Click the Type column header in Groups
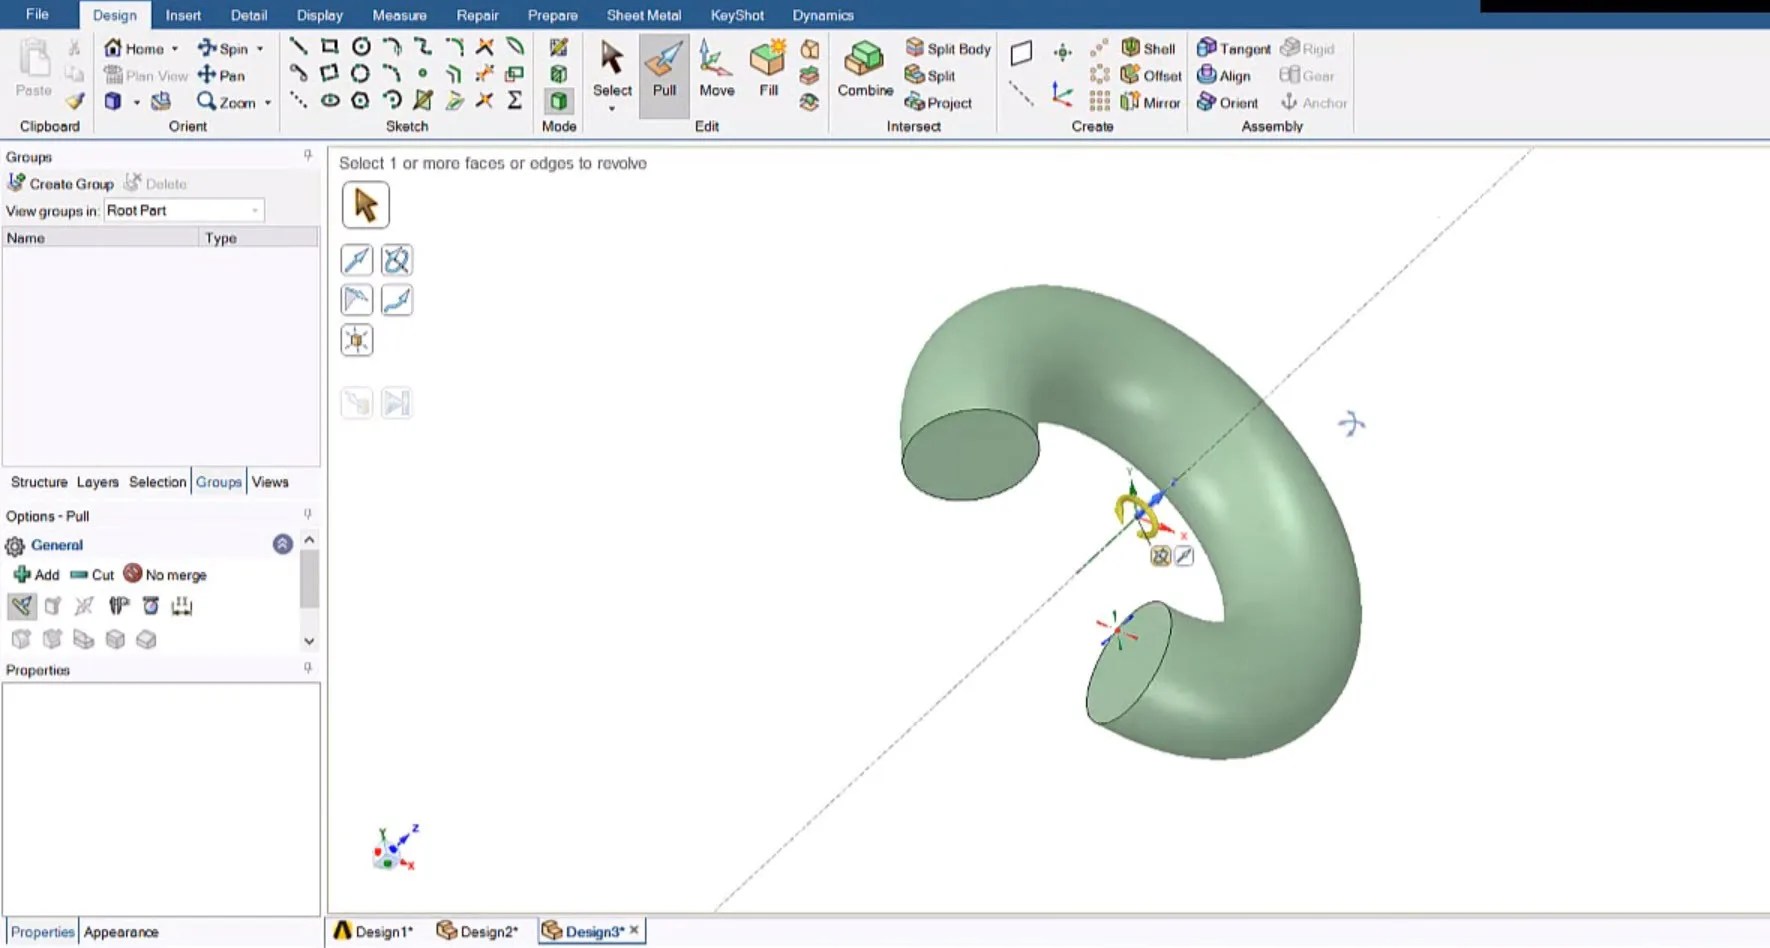 258,238
